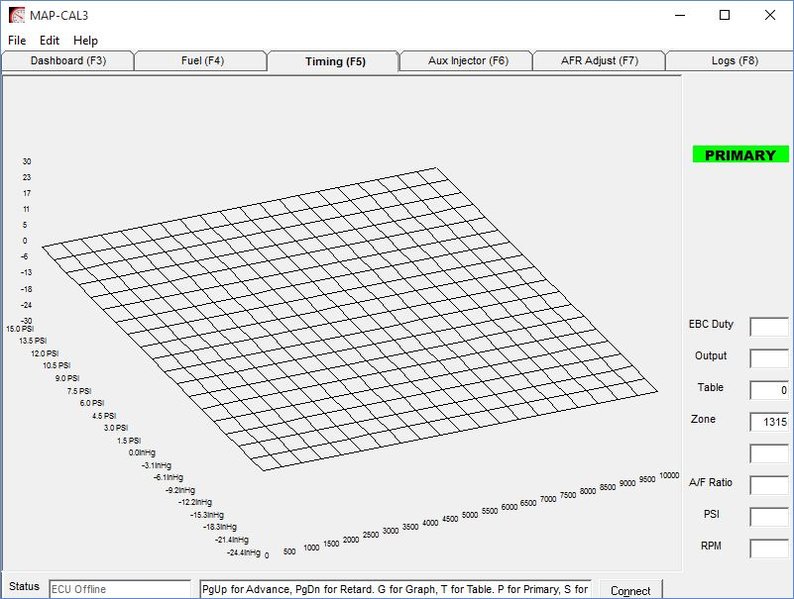This screenshot has width=794, height=599.
Task: Switch to the Dashboard (F3) tab
Action: pyautogui.click(x=68, y=61)
